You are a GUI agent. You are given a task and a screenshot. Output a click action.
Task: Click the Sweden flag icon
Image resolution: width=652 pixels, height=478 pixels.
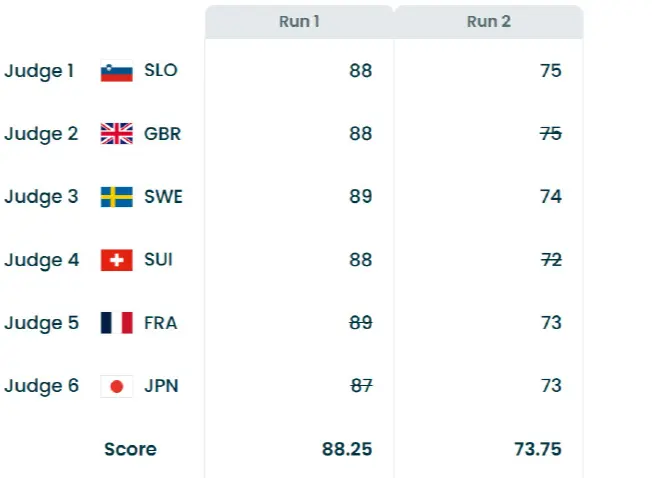(x=117, y=197)
